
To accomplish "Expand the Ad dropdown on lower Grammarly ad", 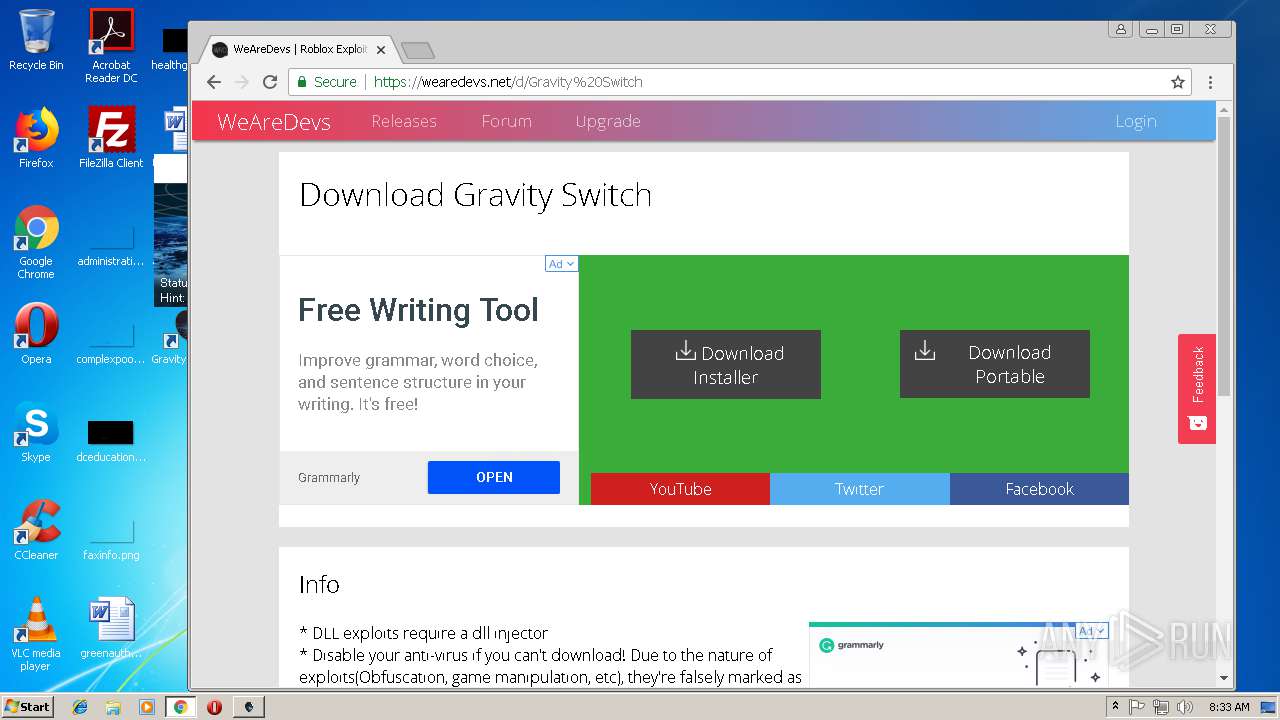I will [1091, 631].
